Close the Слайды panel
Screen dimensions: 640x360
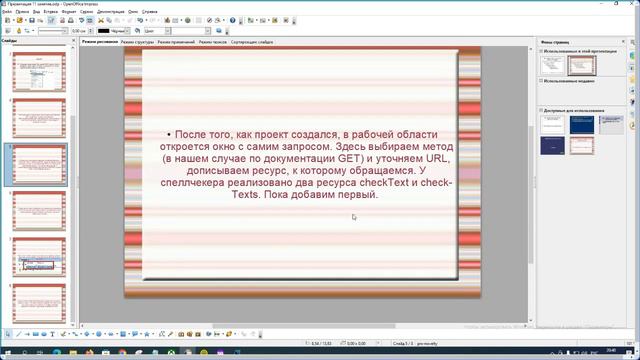tap(73, 40)
